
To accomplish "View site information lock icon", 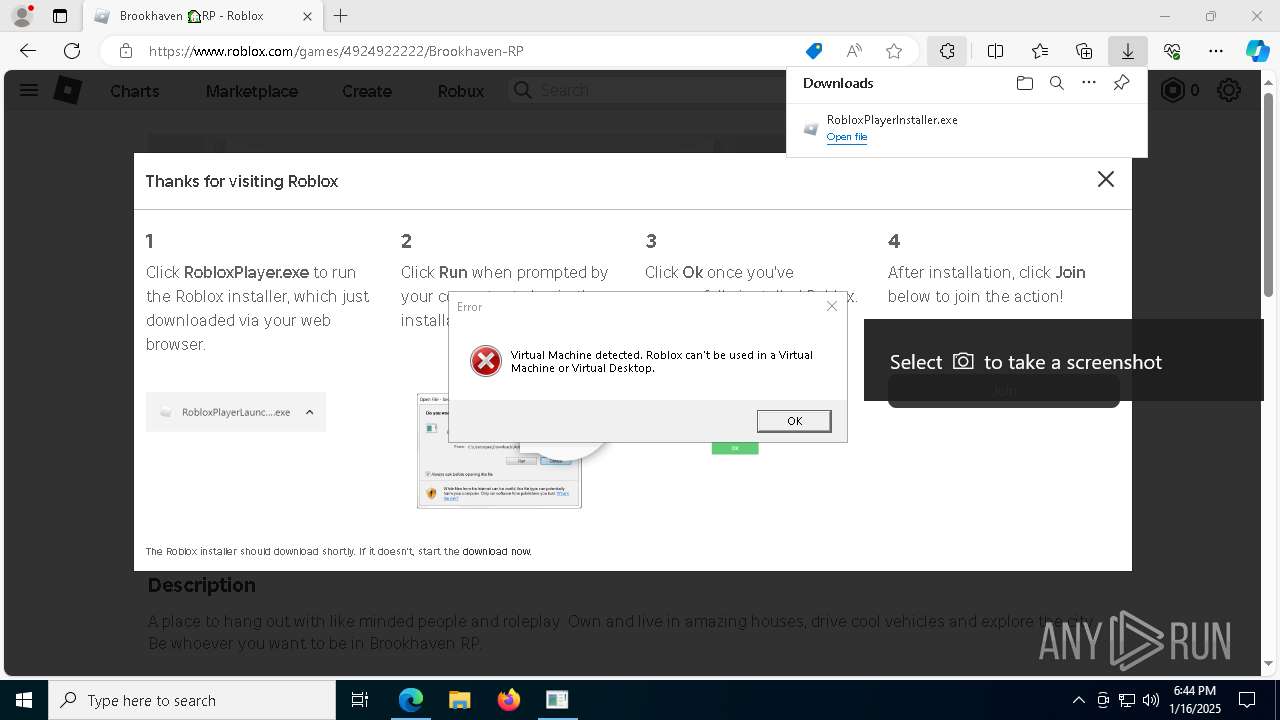I will [125, 51].
